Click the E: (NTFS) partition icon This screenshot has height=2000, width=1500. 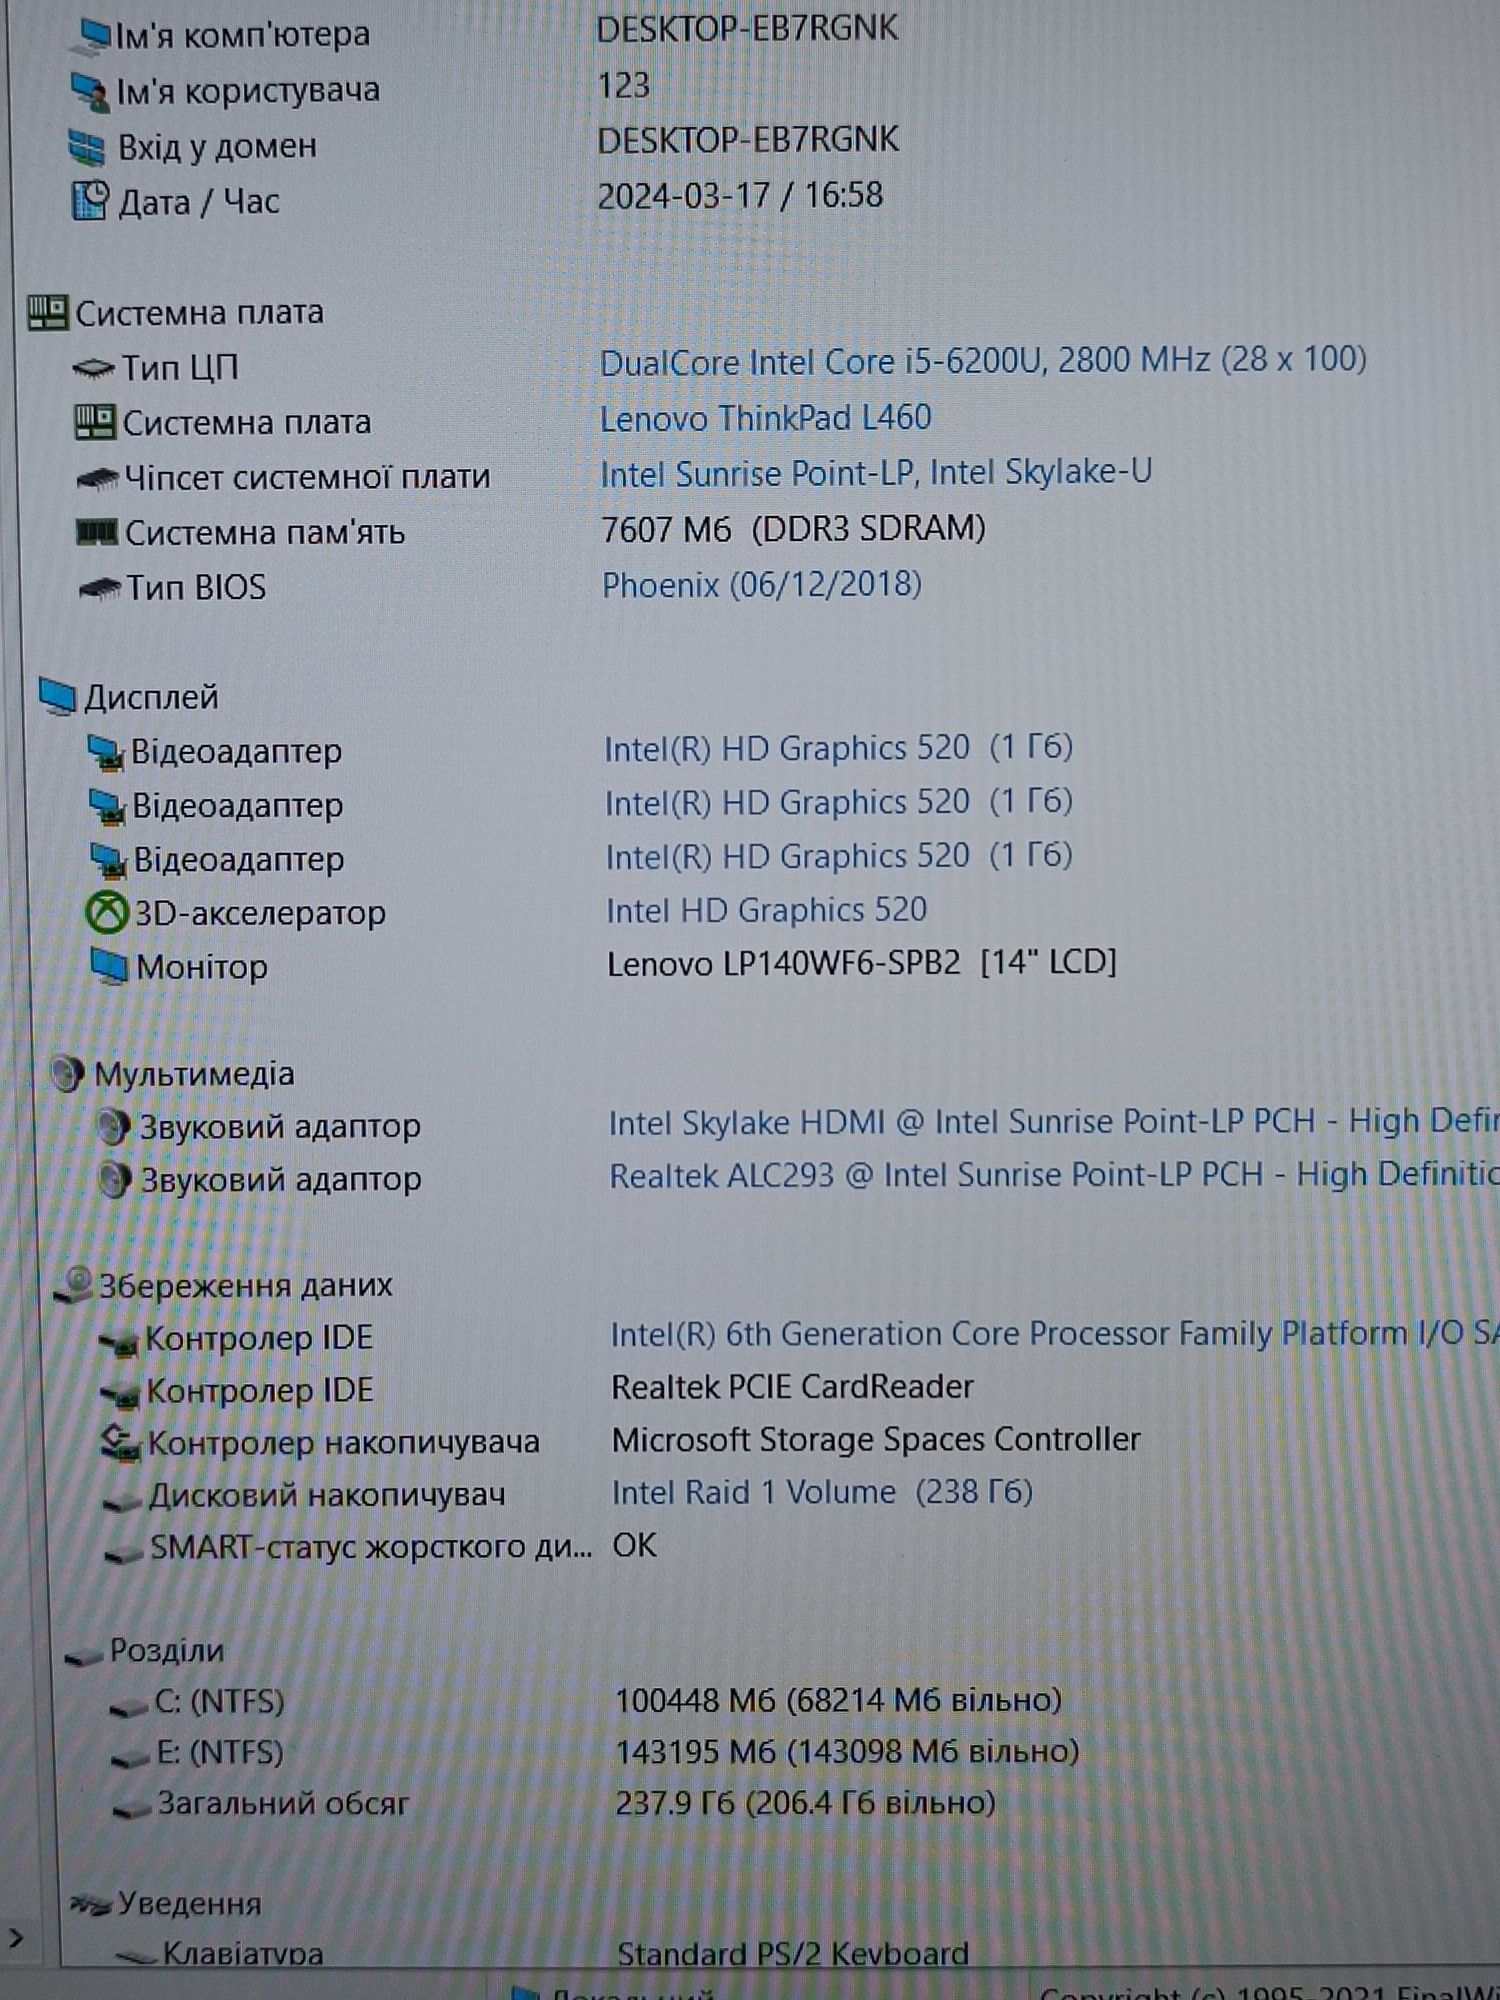[131, 1759]
